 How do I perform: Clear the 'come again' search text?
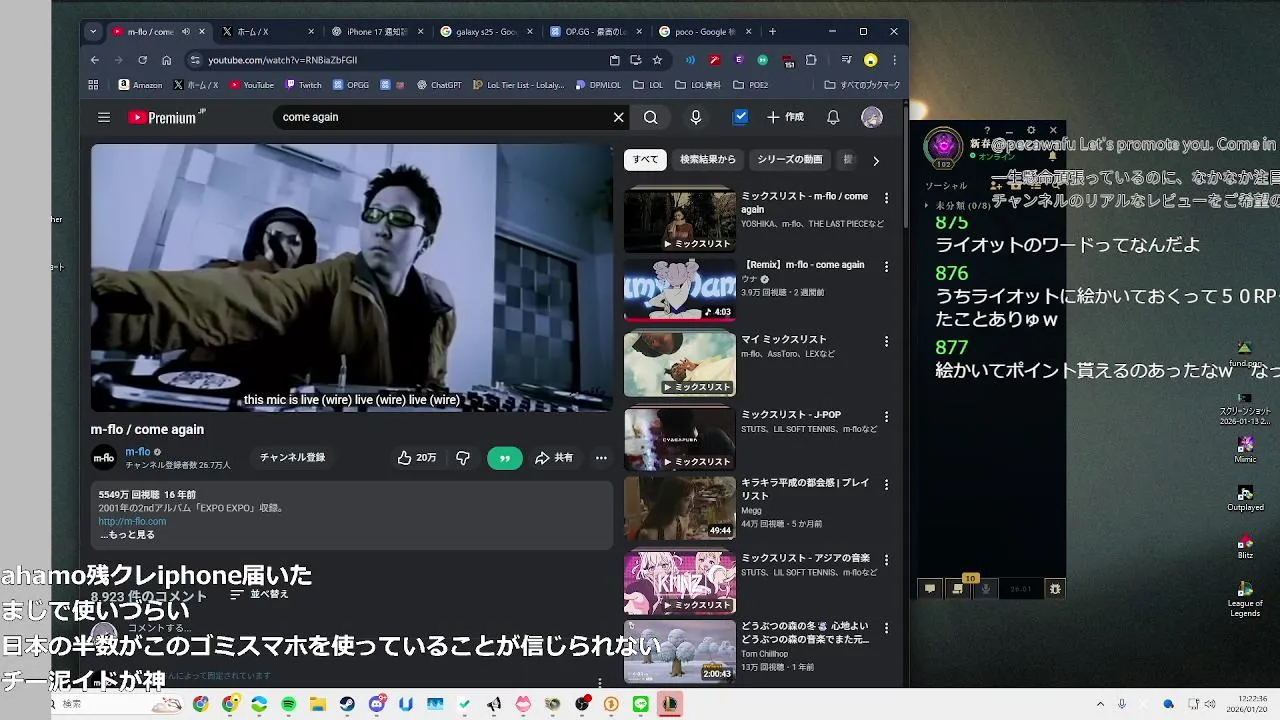[x=618, y=117]
